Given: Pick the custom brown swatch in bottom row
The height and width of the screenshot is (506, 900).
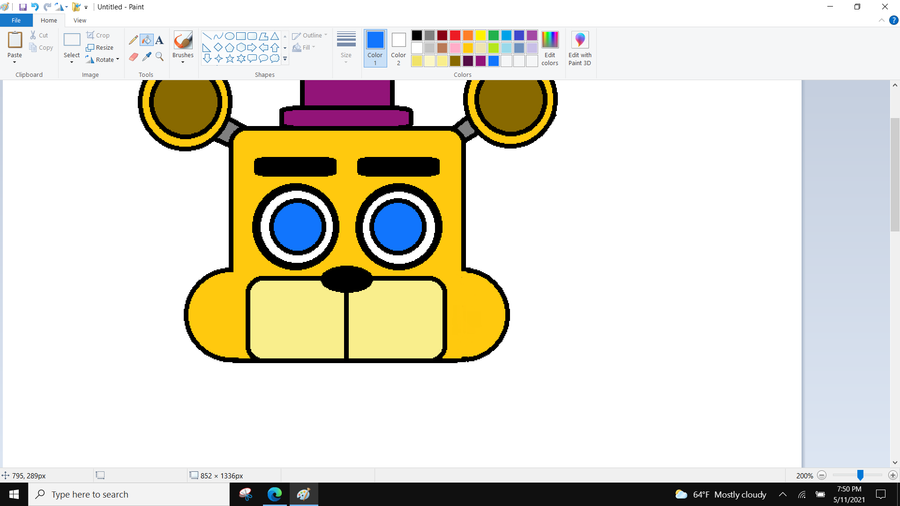Looking at the screenshot, I should [x=455, y=61].
